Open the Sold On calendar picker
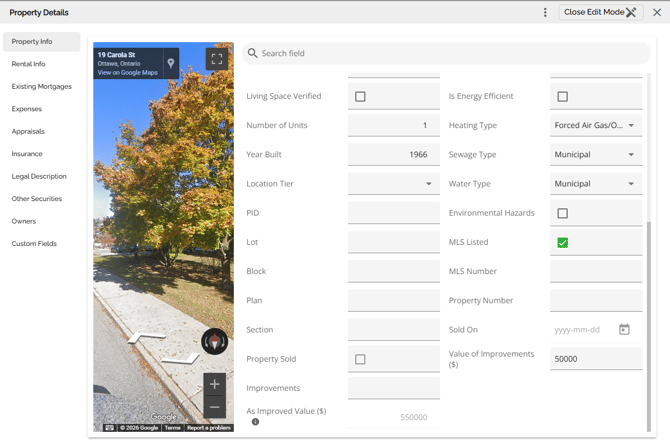The width and height of the screenshot is (670, 447). [624, 329]
